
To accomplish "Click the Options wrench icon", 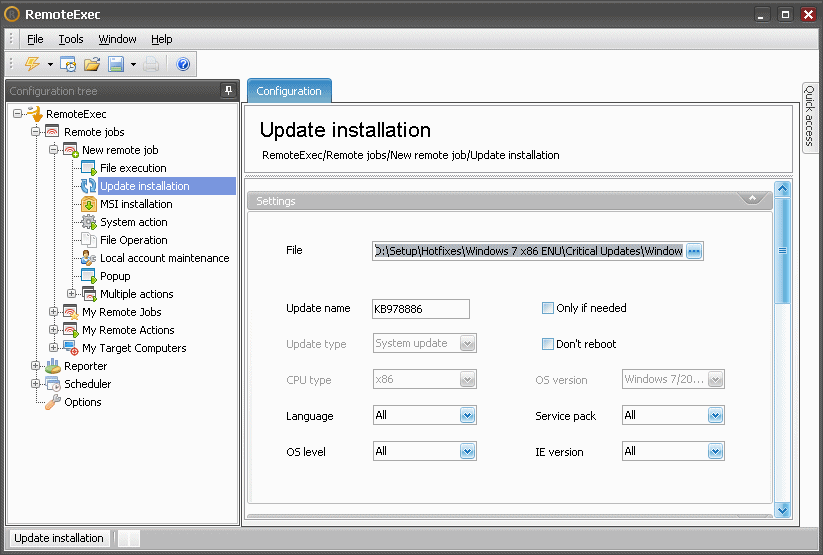I will [52, 402].
